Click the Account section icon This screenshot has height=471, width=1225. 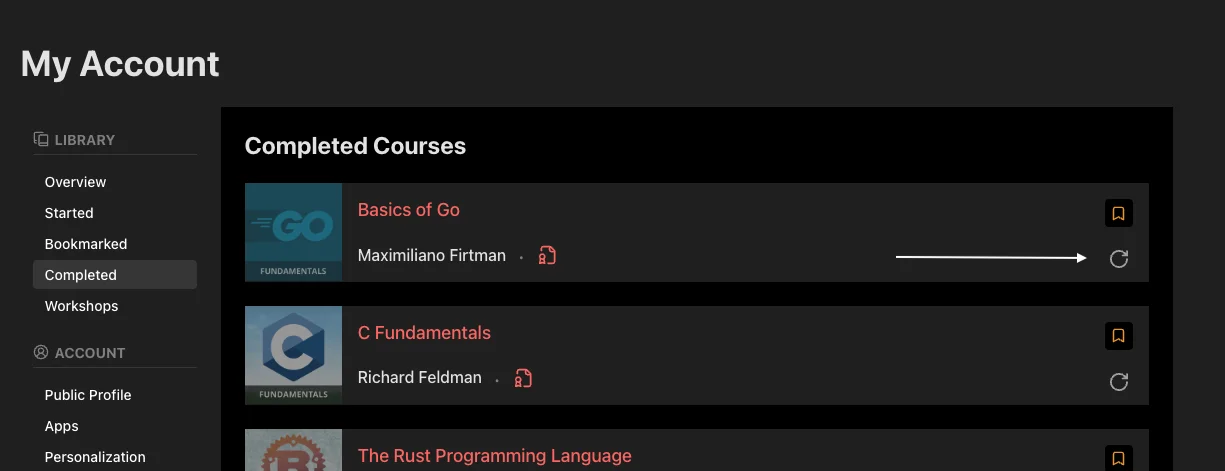click(x=41, y=352)
